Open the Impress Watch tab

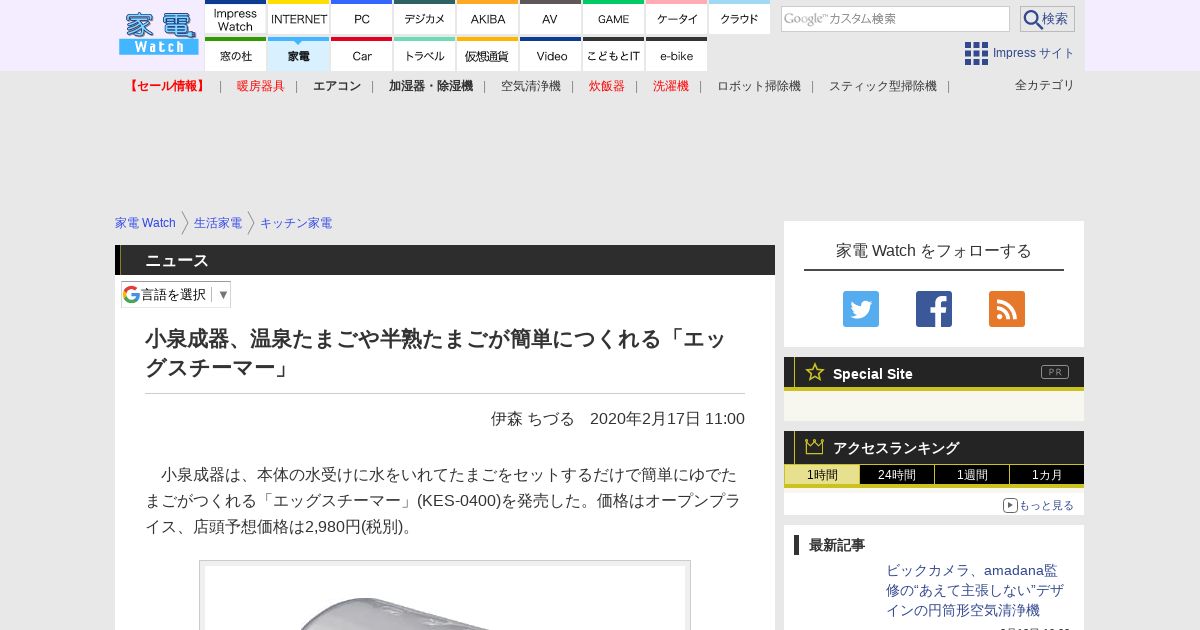(x=236, y=18)
